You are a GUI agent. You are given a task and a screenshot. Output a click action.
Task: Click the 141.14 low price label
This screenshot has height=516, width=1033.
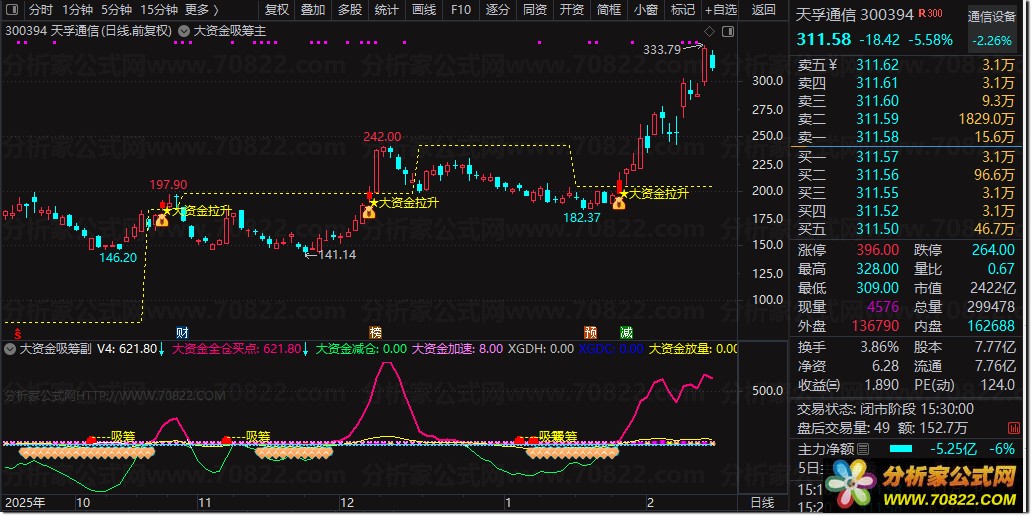click(337, 254)
